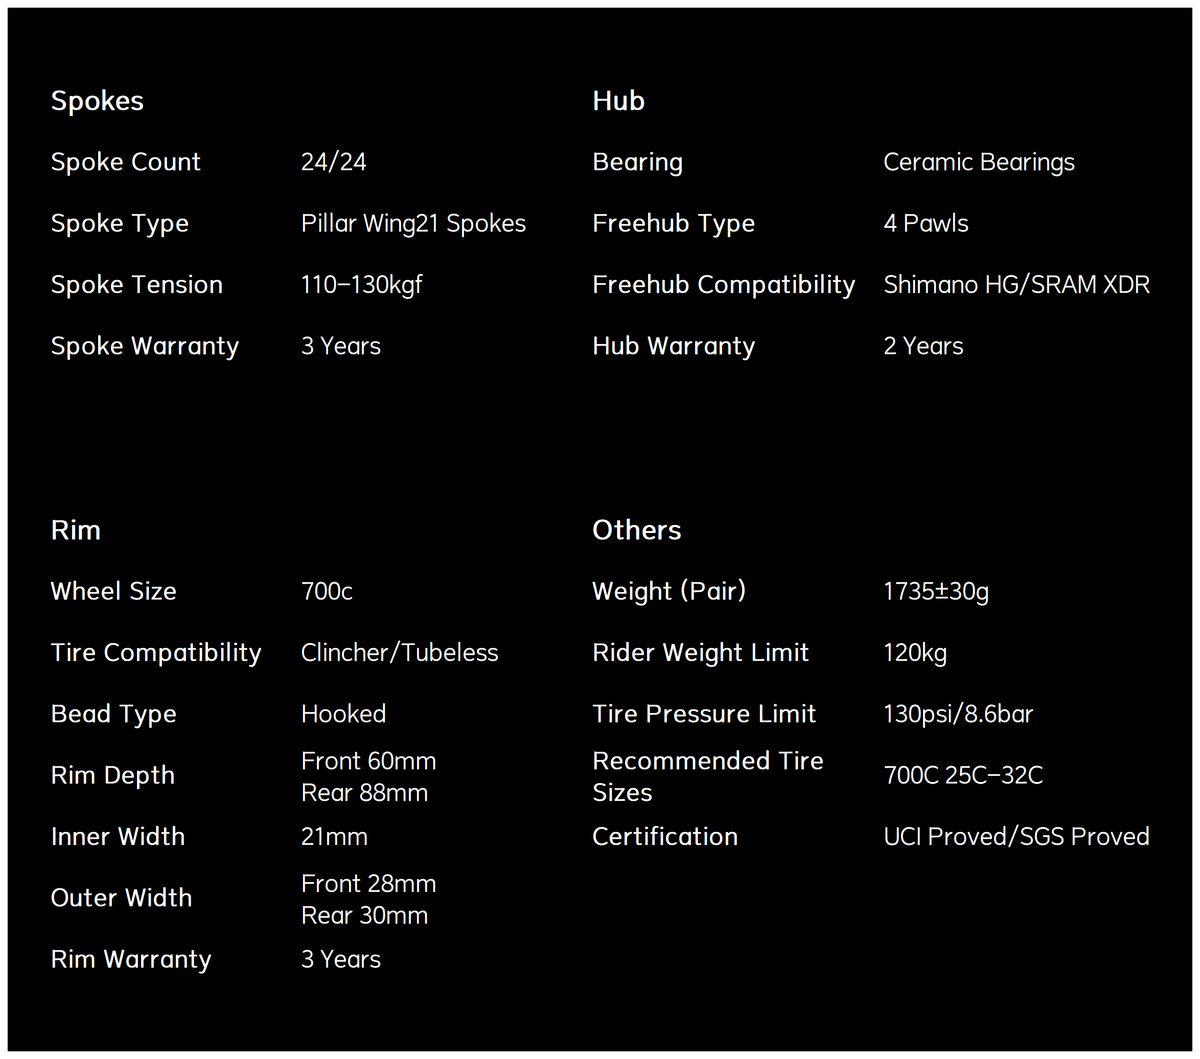Click the 'Rear 88mm' rim depth text
The height and width of the screenshot is (1059, 1200).
[x=364, y=793]
